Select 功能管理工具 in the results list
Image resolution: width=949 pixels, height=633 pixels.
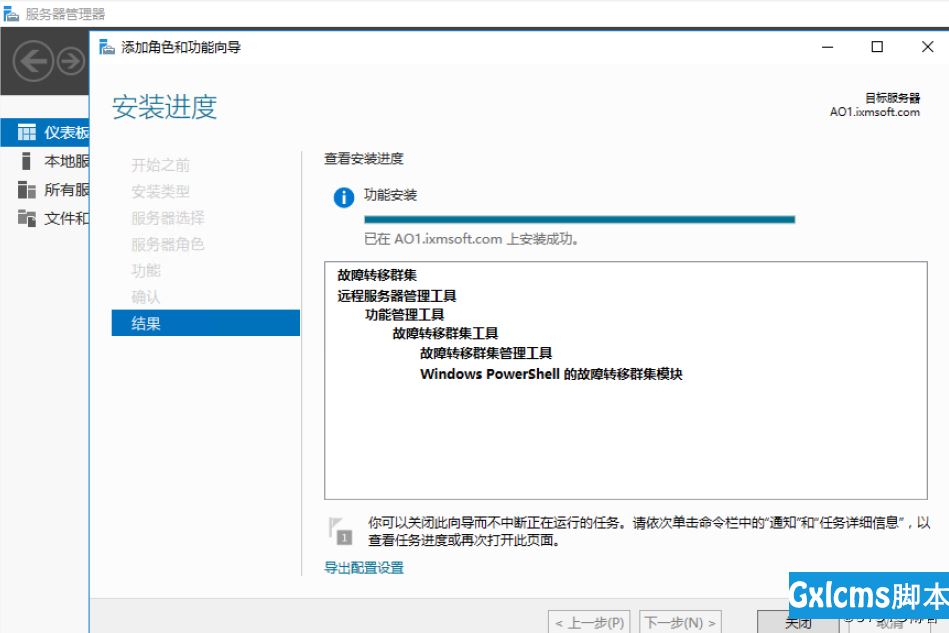pos(404,315)
